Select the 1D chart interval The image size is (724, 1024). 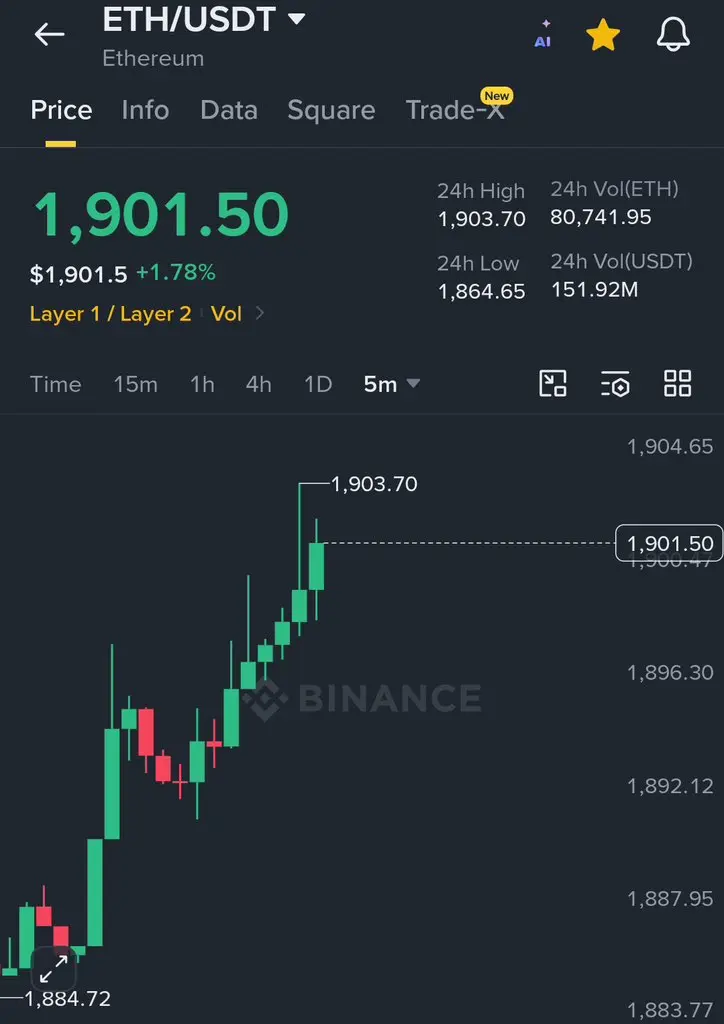318,384
